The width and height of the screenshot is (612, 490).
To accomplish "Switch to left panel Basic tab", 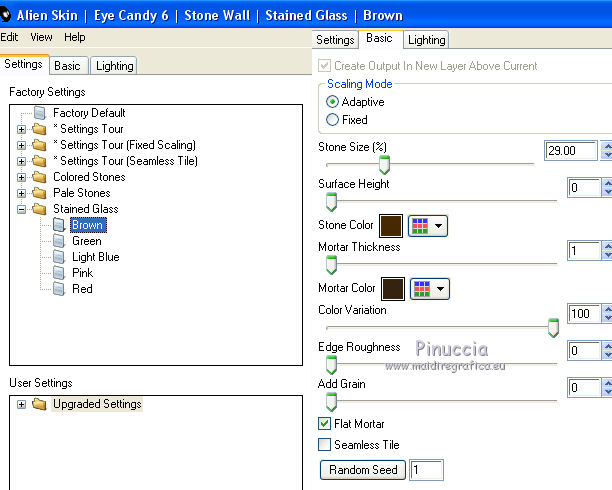I will tap(67, 66).
